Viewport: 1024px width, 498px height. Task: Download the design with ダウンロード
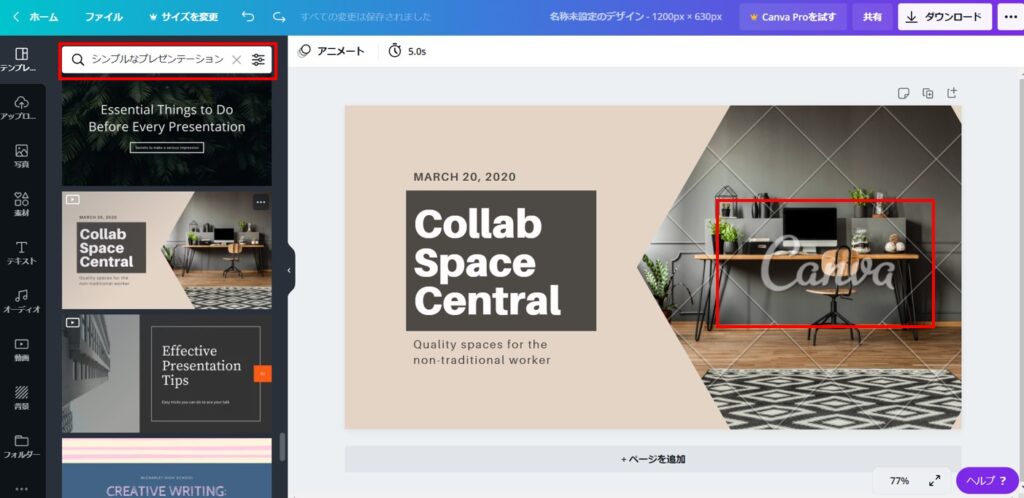(944, 17)
